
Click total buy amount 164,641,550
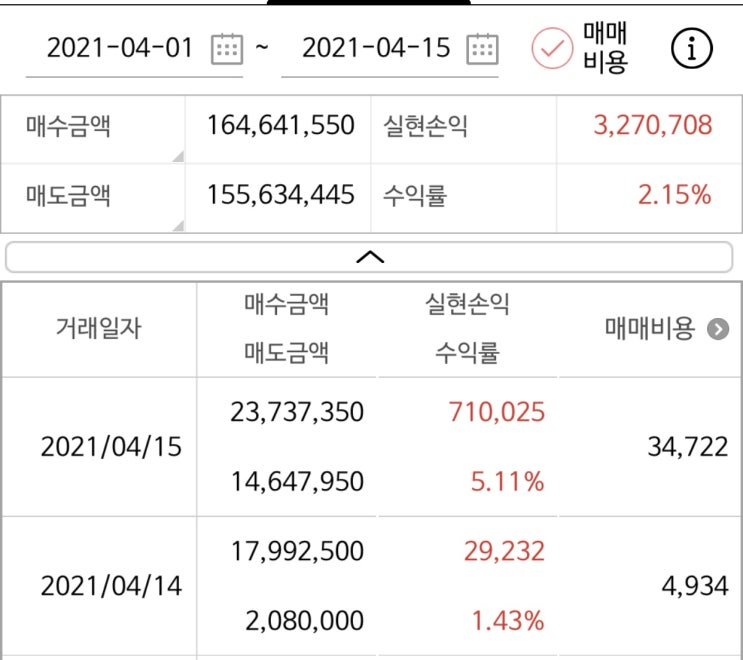point(281,126)
